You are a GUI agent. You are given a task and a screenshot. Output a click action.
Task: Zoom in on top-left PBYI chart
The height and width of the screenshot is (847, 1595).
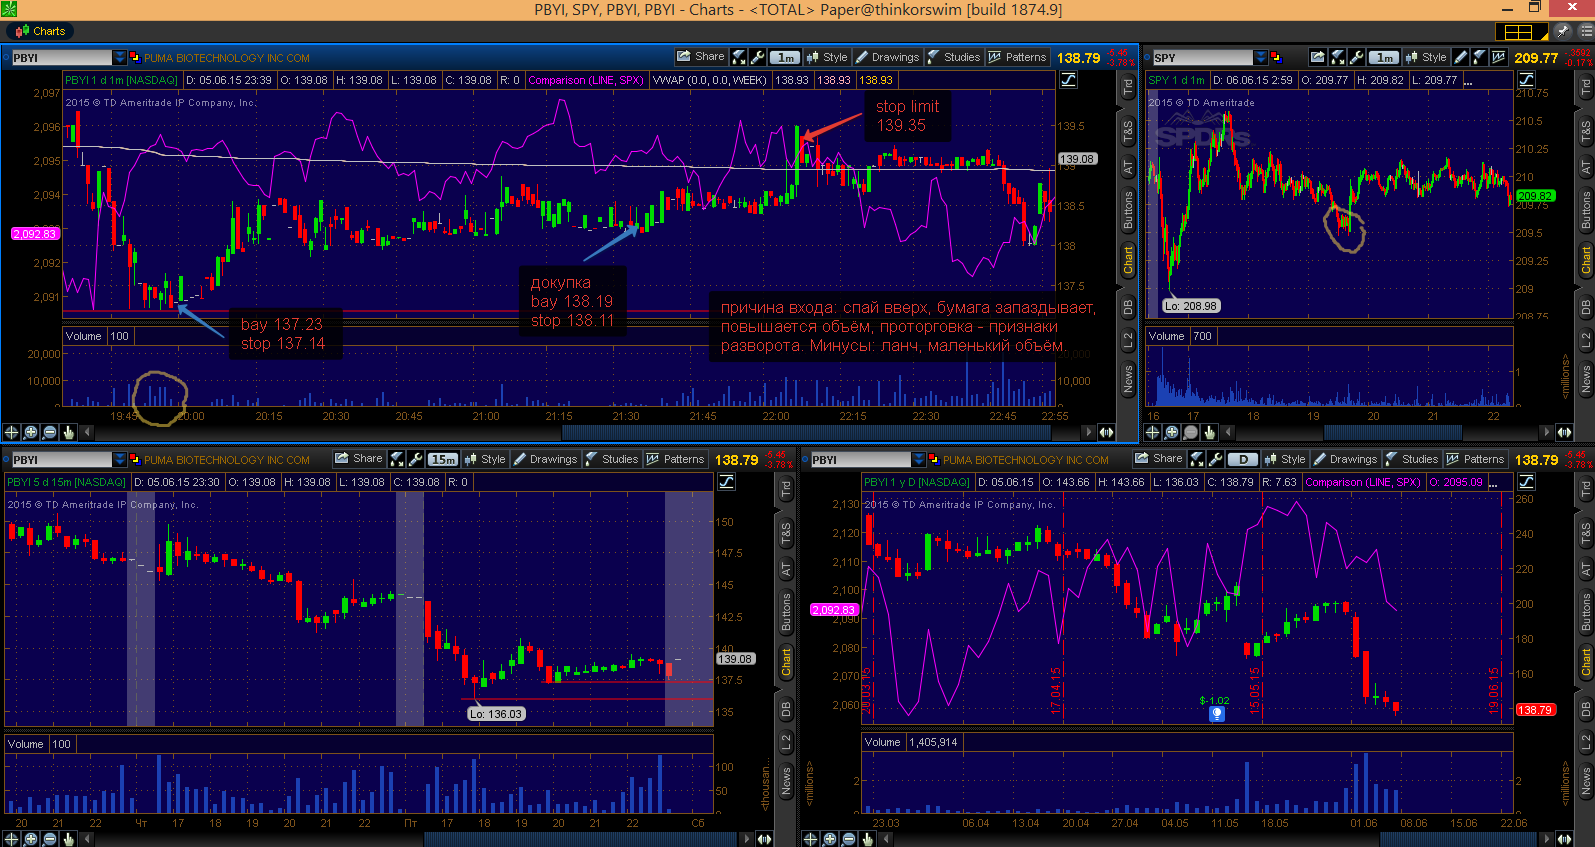pyautogui.click(x=31, y=432)
